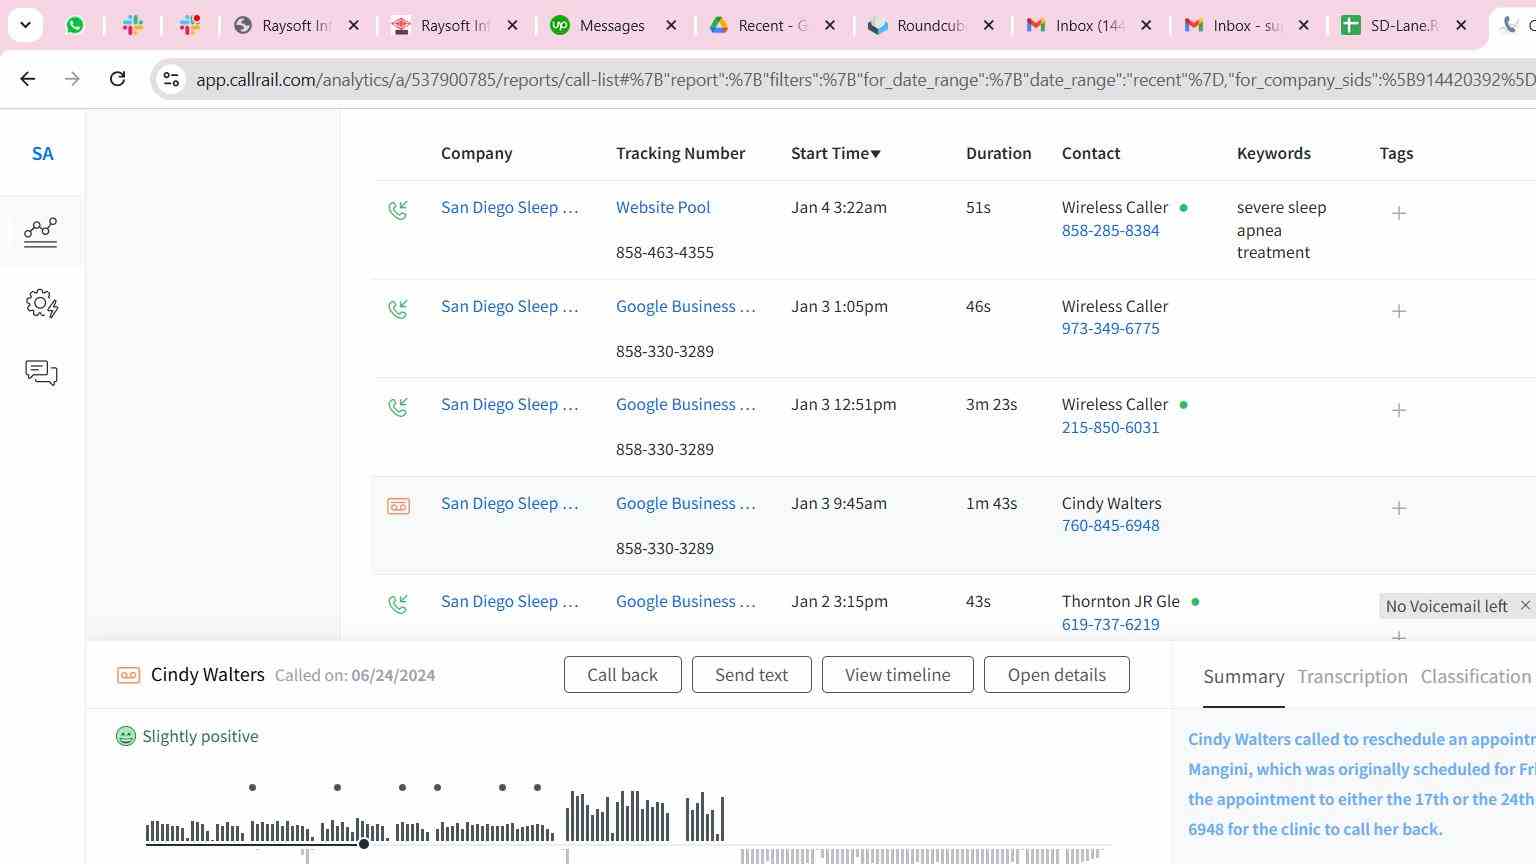Open the Summary tab
This screenshot has height=864, width=1536.
tap(1244, 677)
